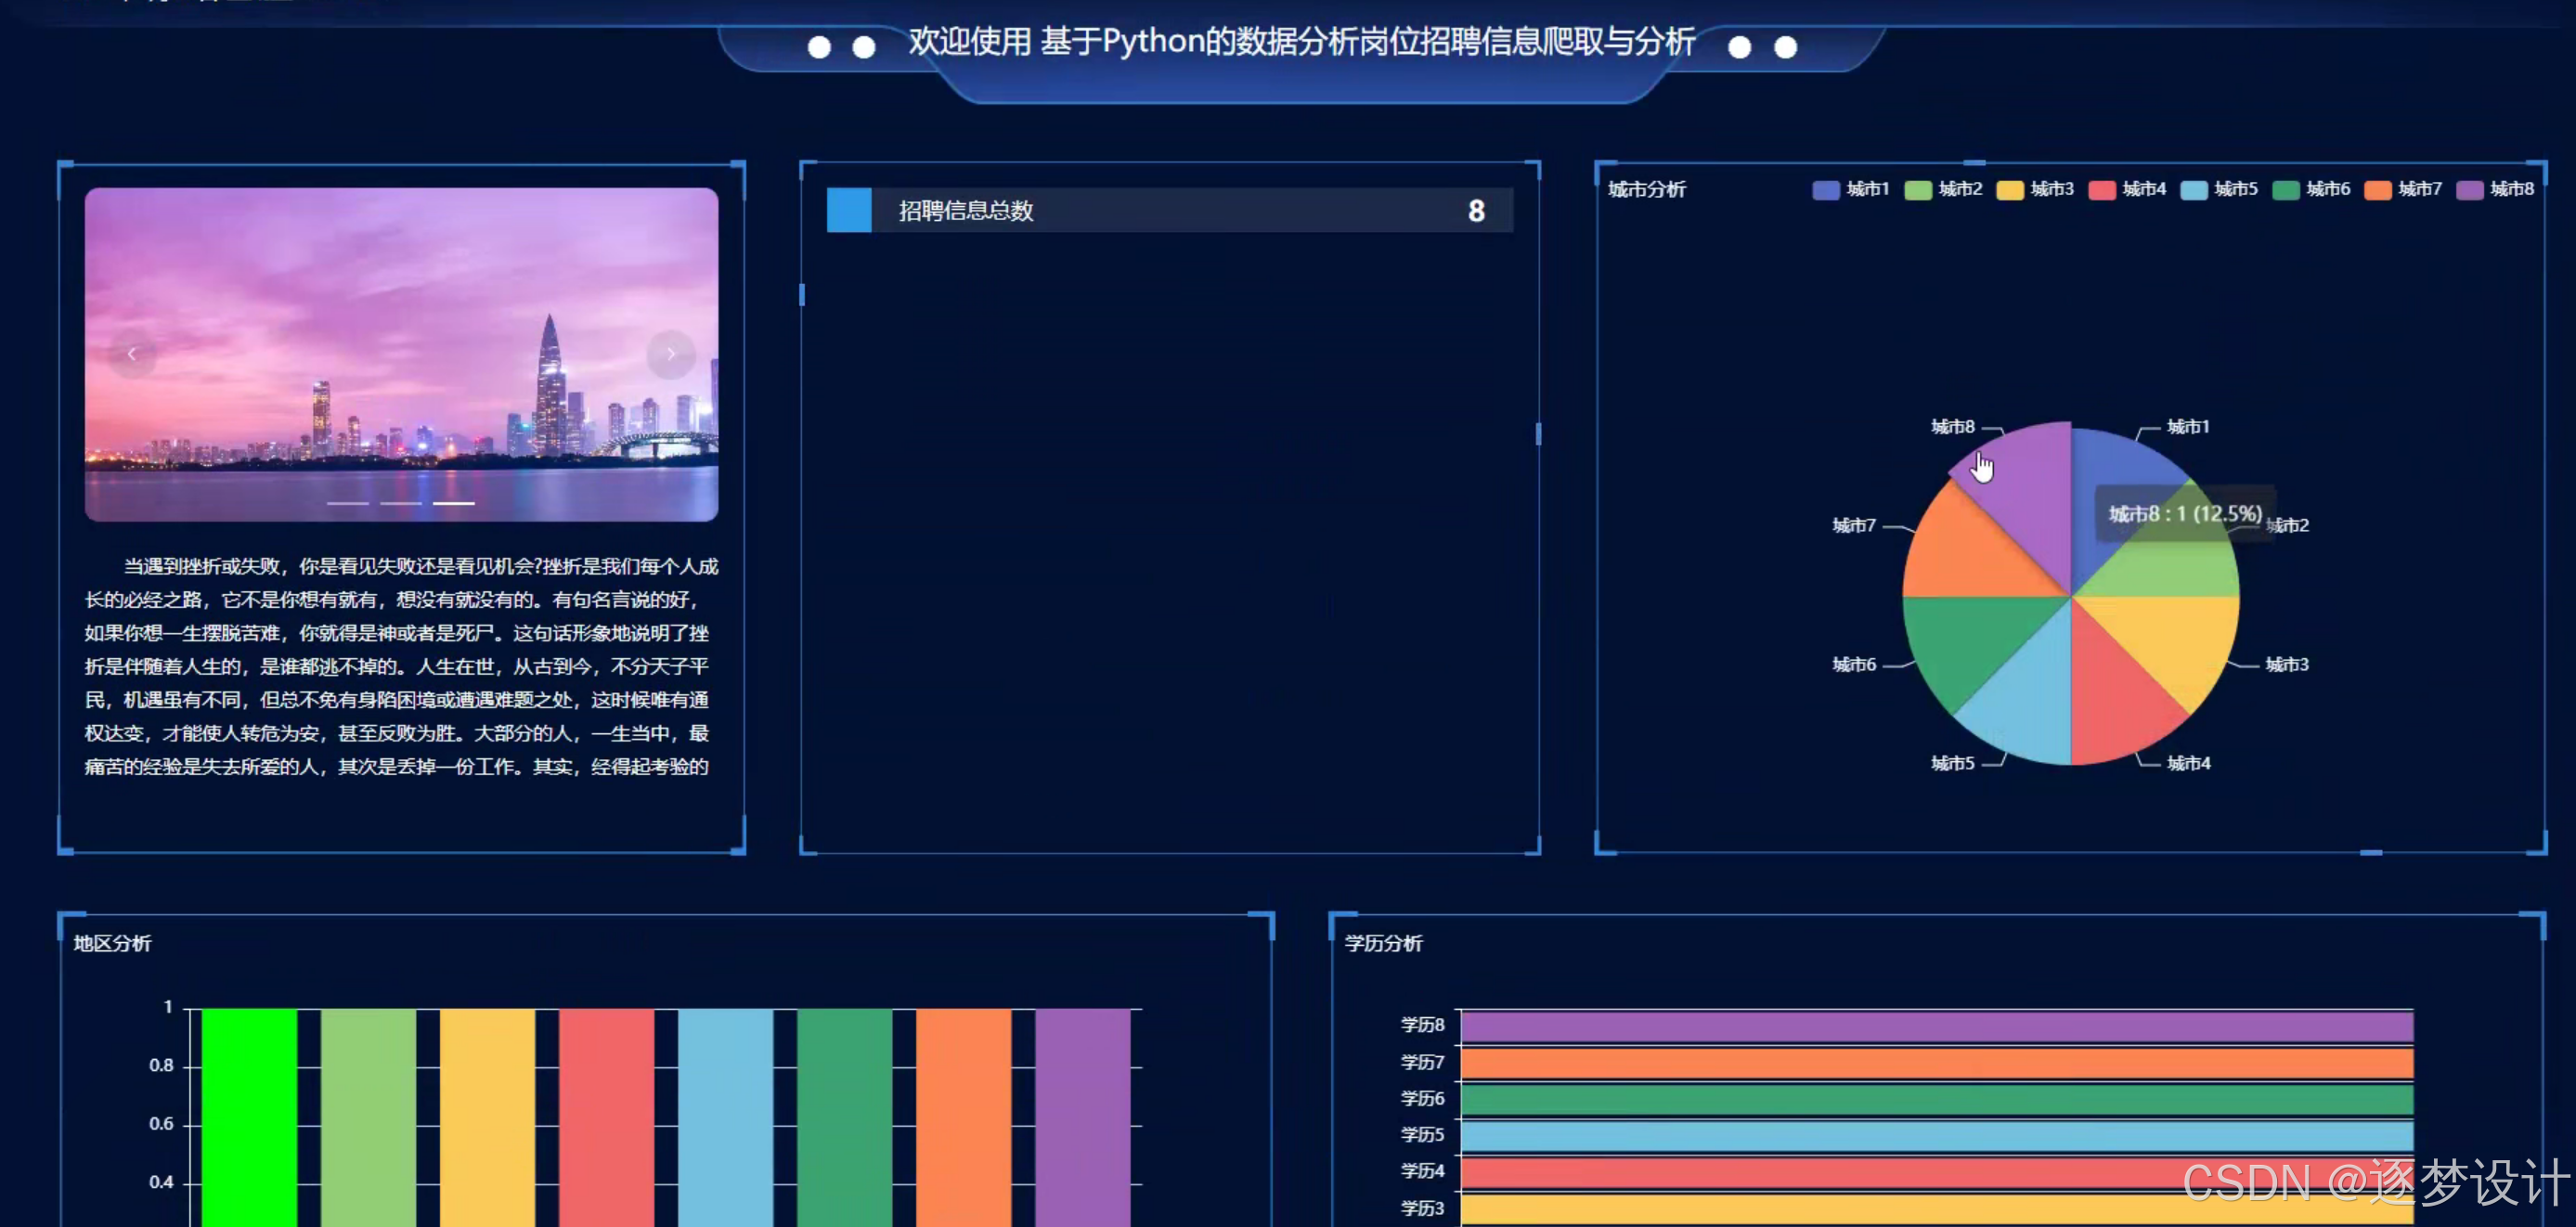The width and height of the screenshot is (2576, 1227).
Task: Click the 城市7 pie label
Action: pyautogui.click(x=1854, y=526)
